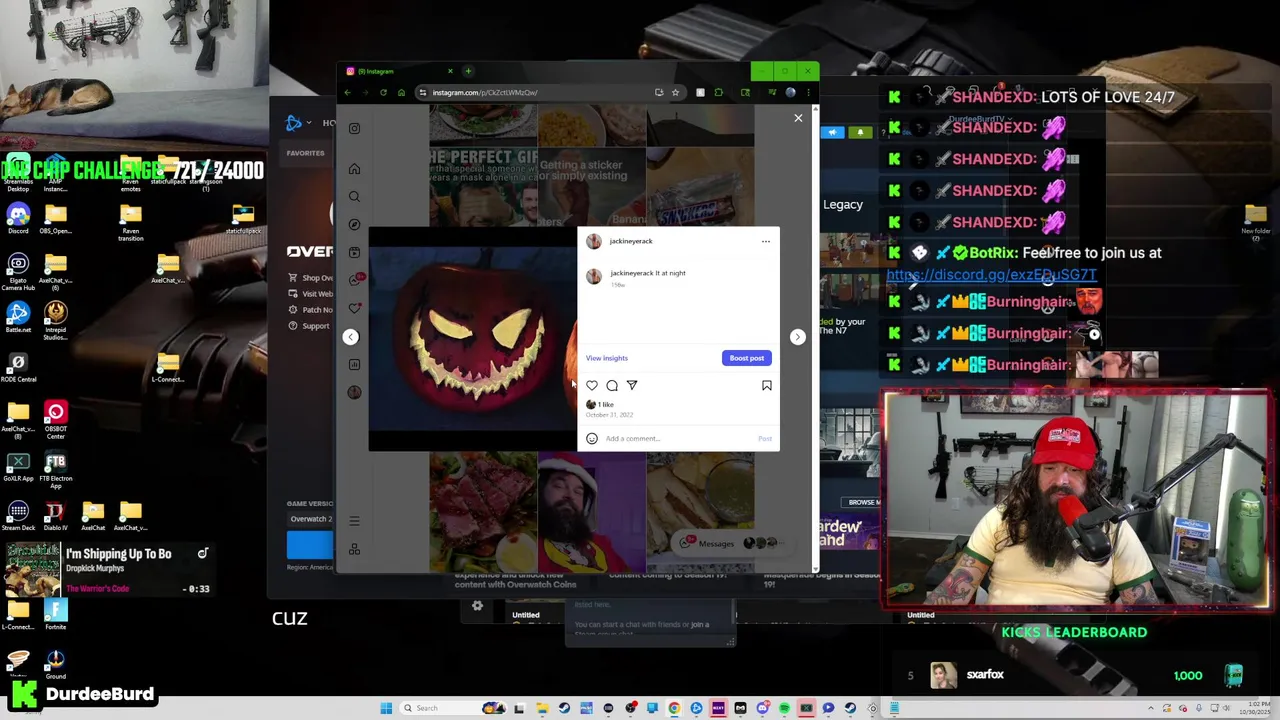Viewport: 1280px width, 720px height.
Task: Open the View insights link
Action: [x=607, y=358]
